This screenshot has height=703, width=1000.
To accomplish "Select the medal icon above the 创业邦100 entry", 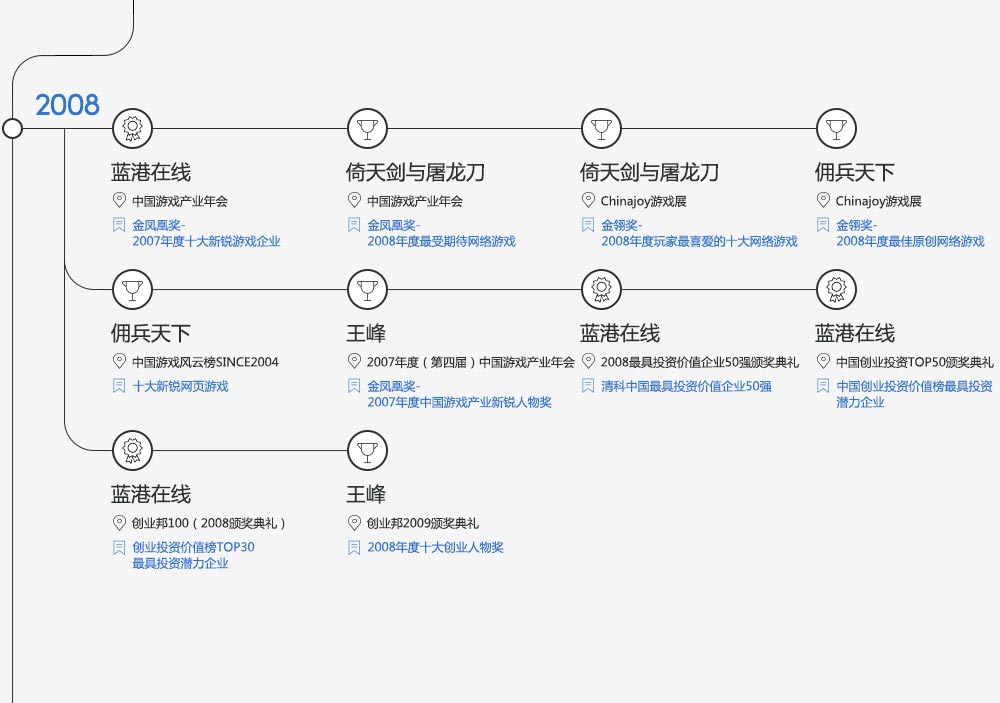I will [133, 450].
